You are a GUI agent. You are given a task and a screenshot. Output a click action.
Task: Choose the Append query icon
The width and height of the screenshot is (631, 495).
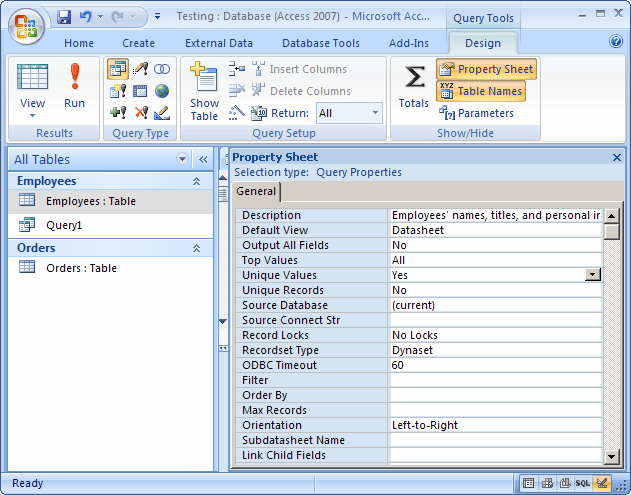point(118,112)
